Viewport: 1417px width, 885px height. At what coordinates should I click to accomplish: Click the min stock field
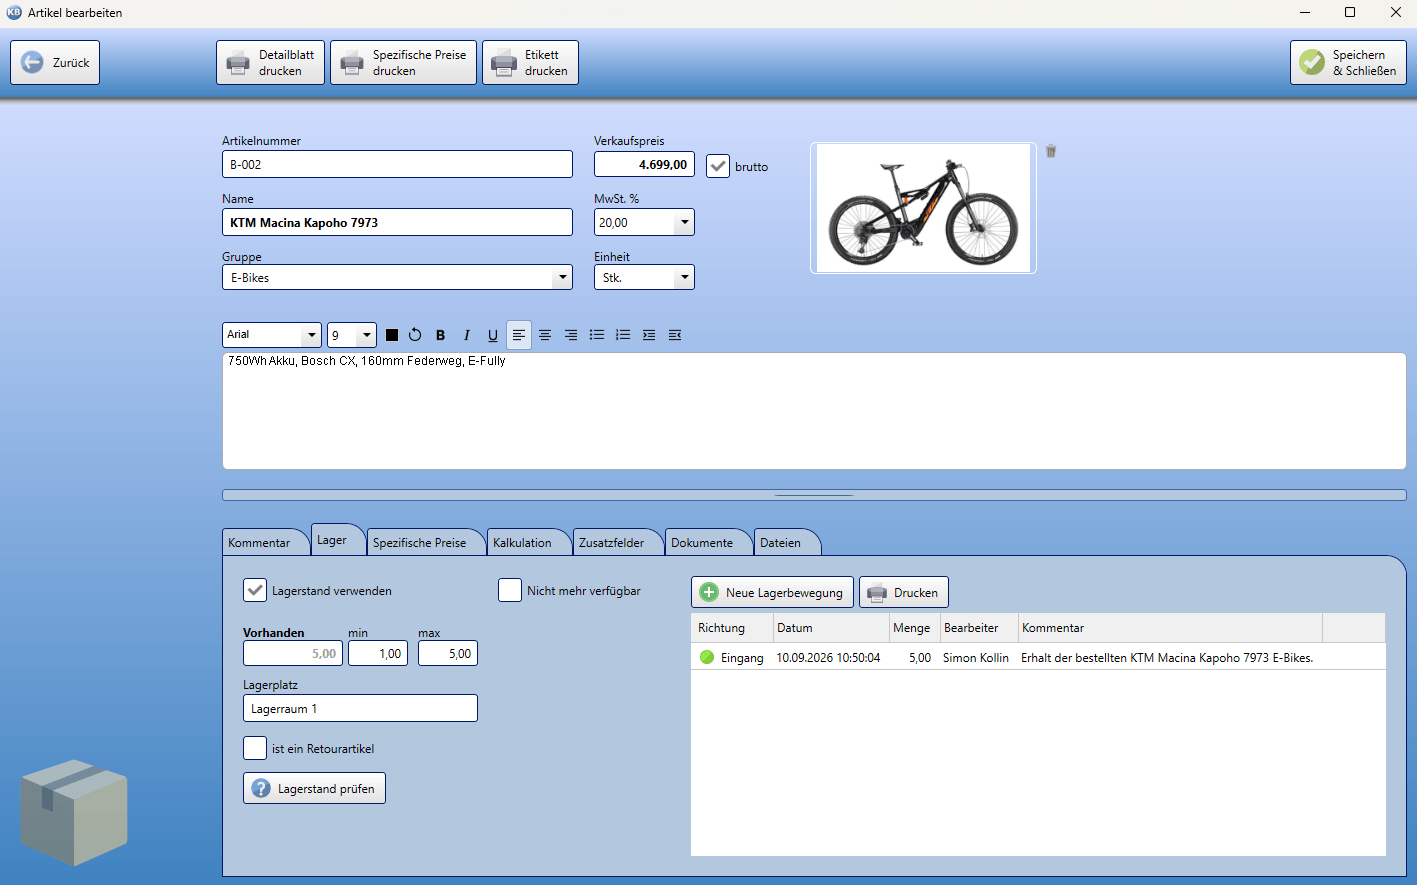click(378, 653)
